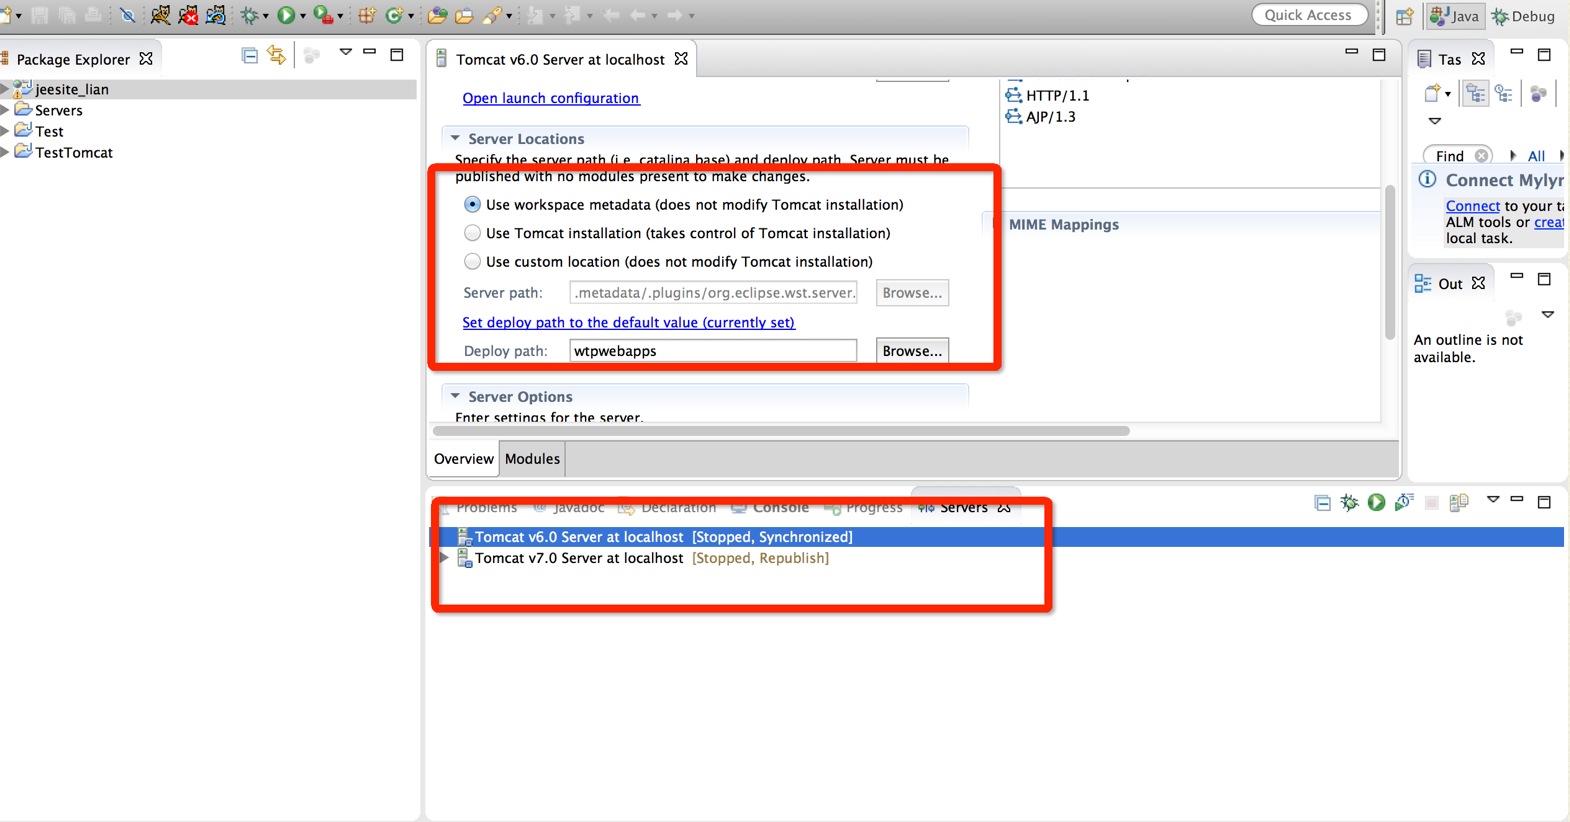Click the Servers view collapse icon
This screenshot has height=822, width=1570.
[1322, 502]
